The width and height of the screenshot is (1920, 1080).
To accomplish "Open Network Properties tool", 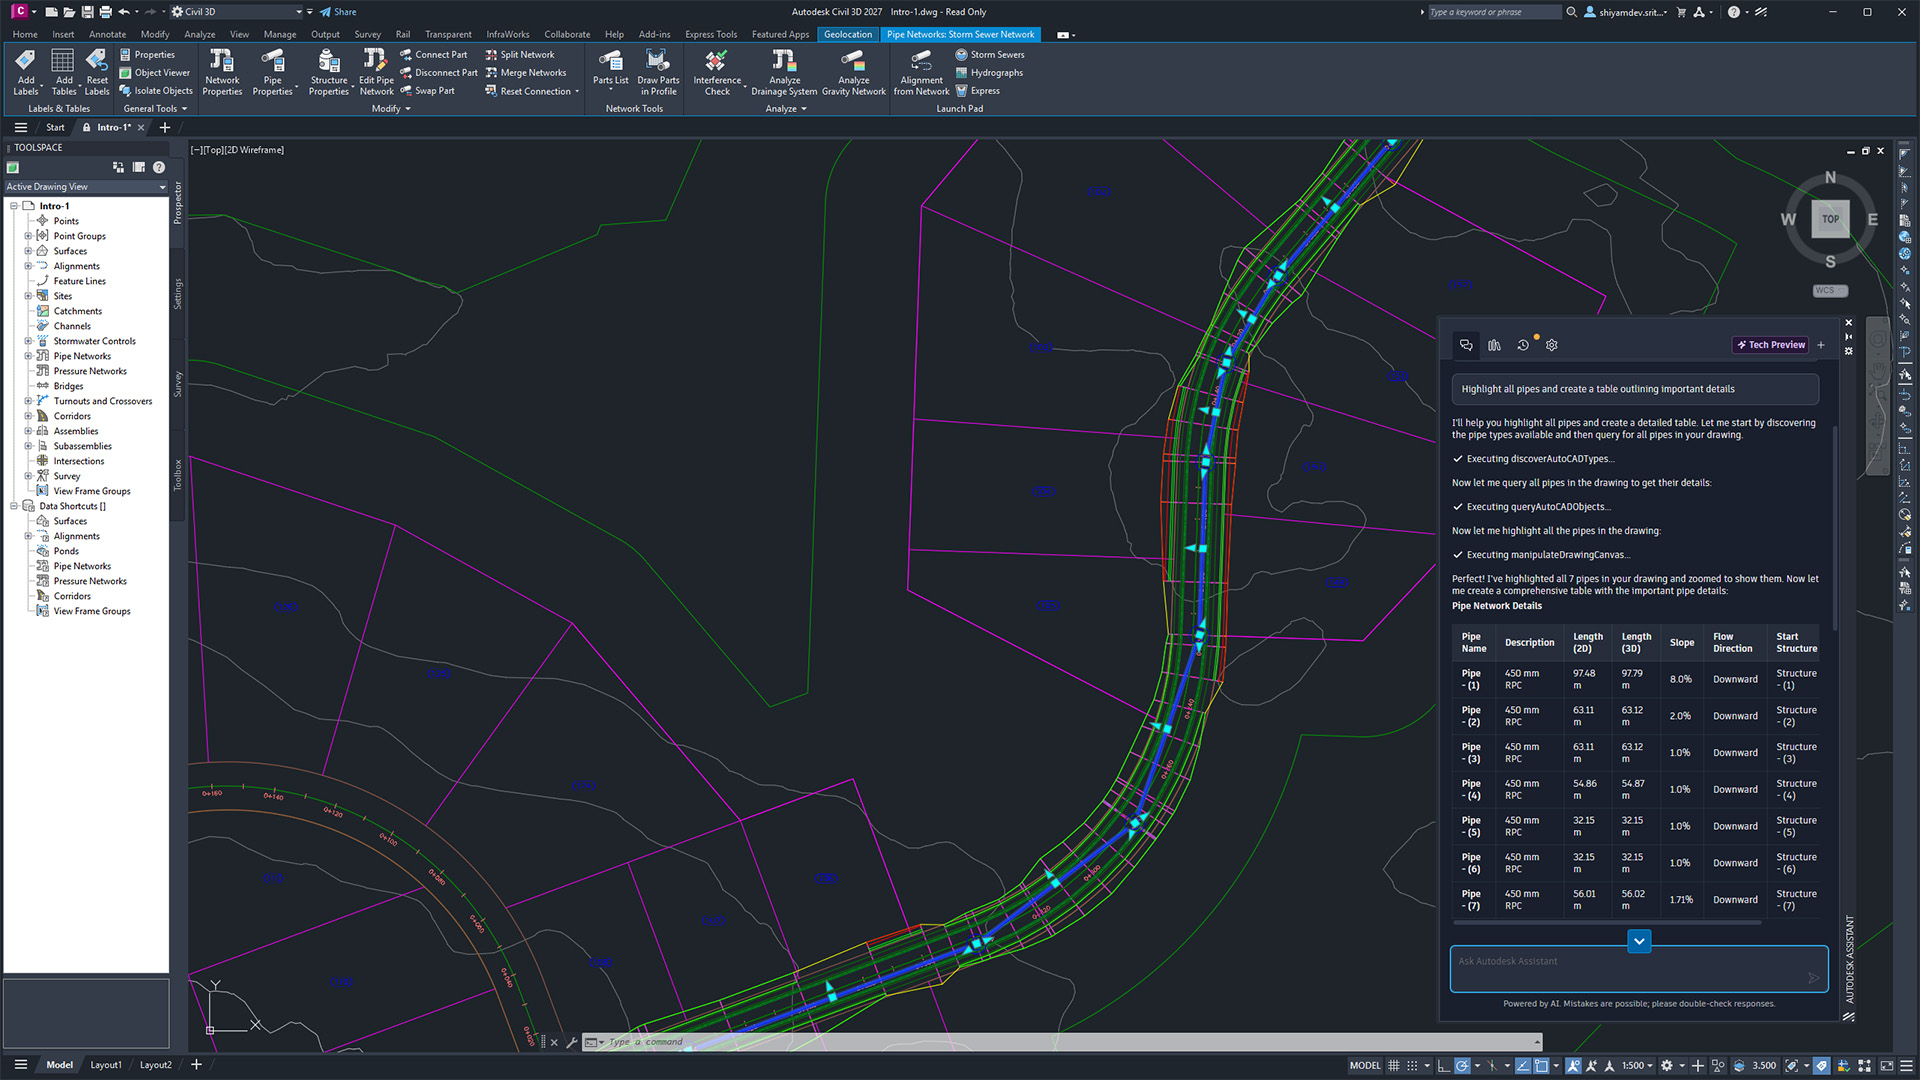I will point(222,71).
